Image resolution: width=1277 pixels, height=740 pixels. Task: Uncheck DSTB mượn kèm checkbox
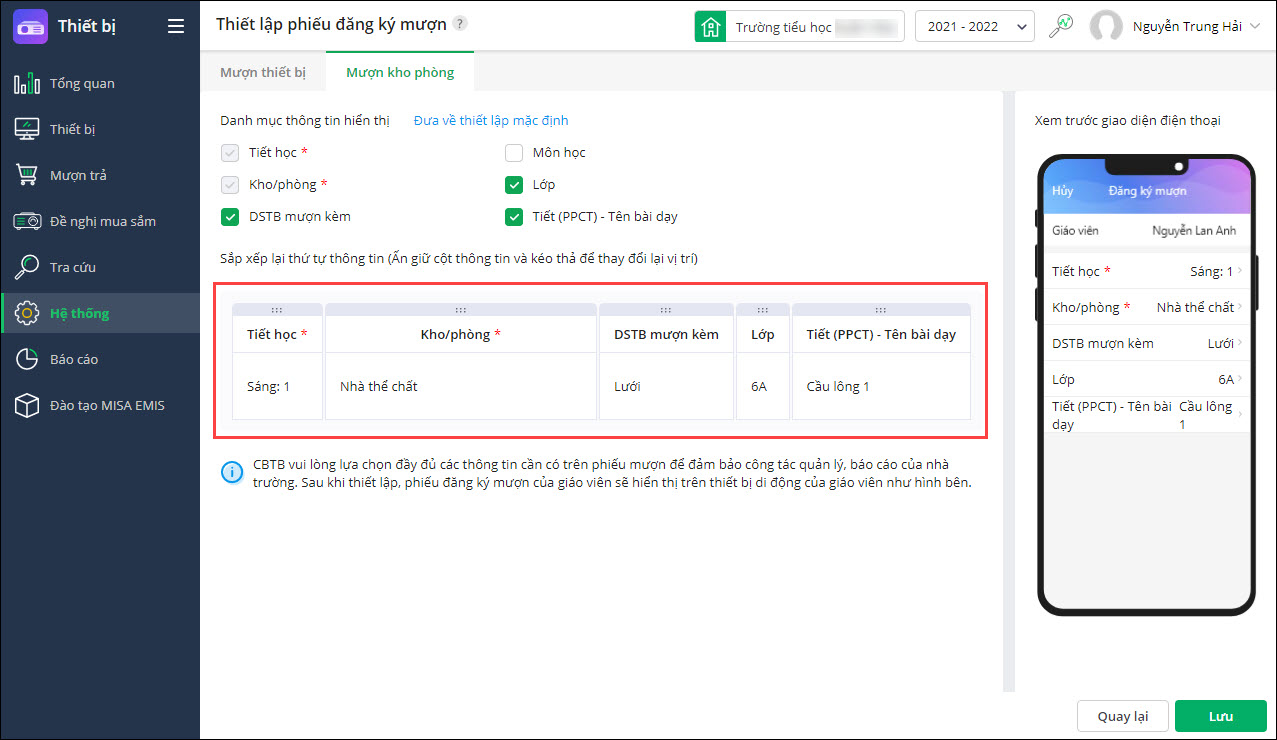(x=230, y=216)
